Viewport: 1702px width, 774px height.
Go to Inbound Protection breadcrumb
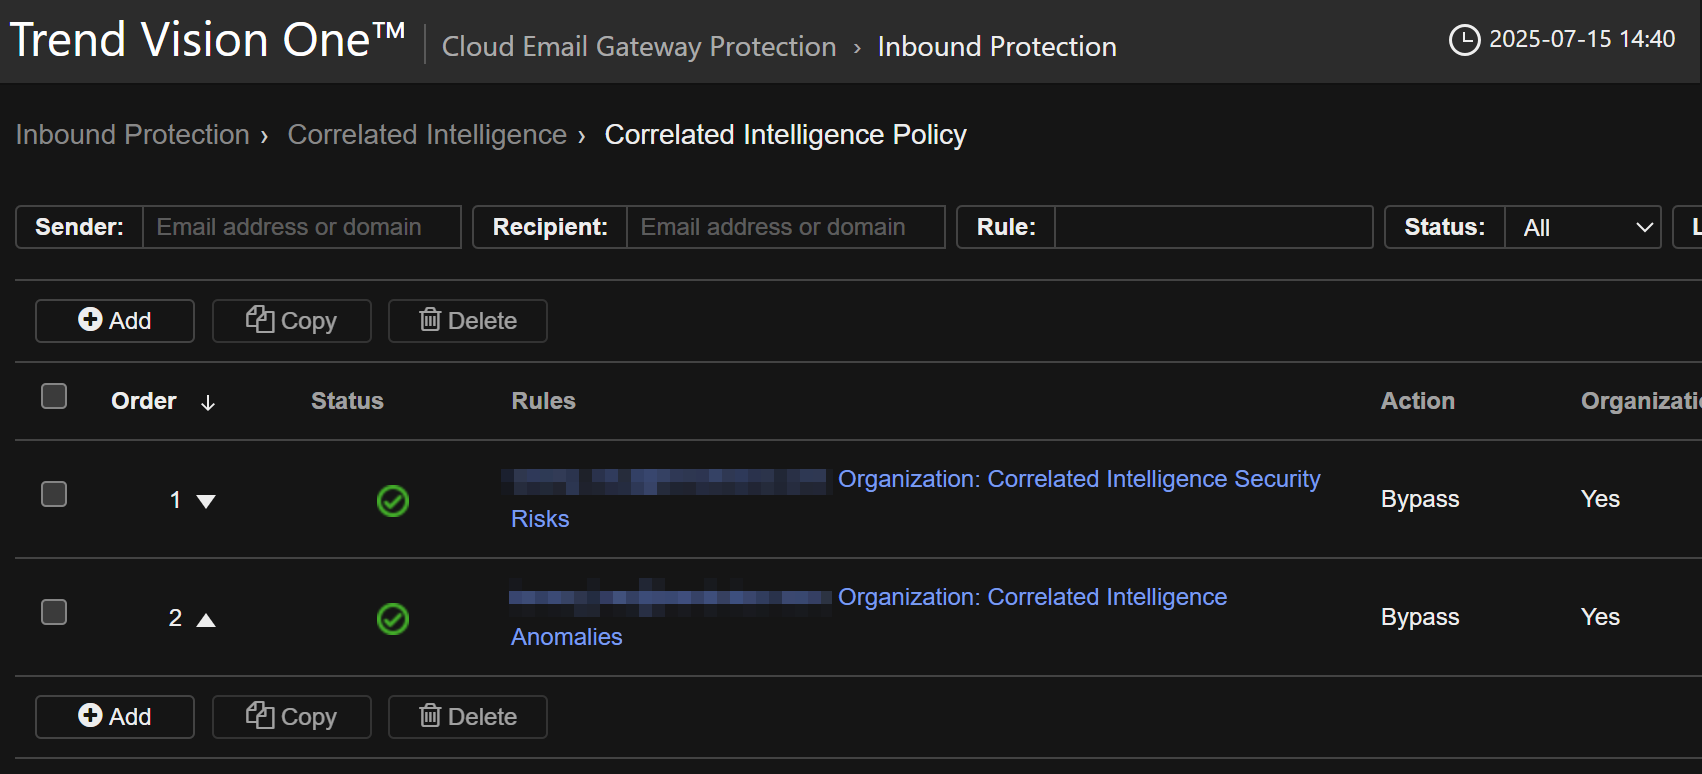click(132, 135)
